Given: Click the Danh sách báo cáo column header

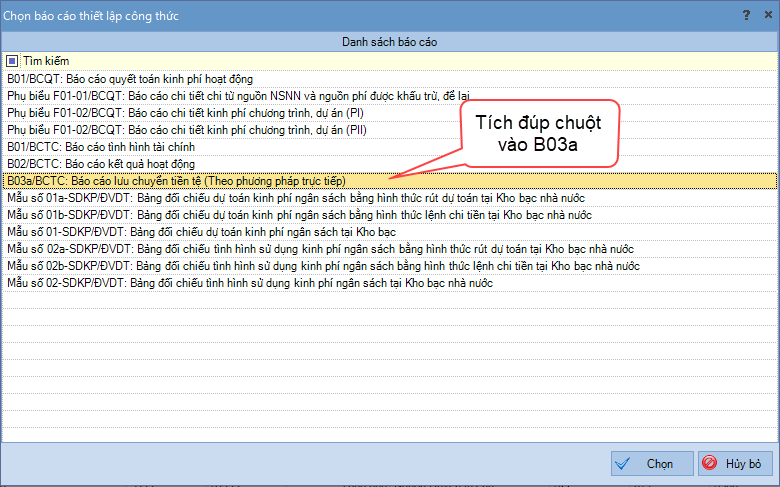Looking at the screenshot, I should coord(390,42).
